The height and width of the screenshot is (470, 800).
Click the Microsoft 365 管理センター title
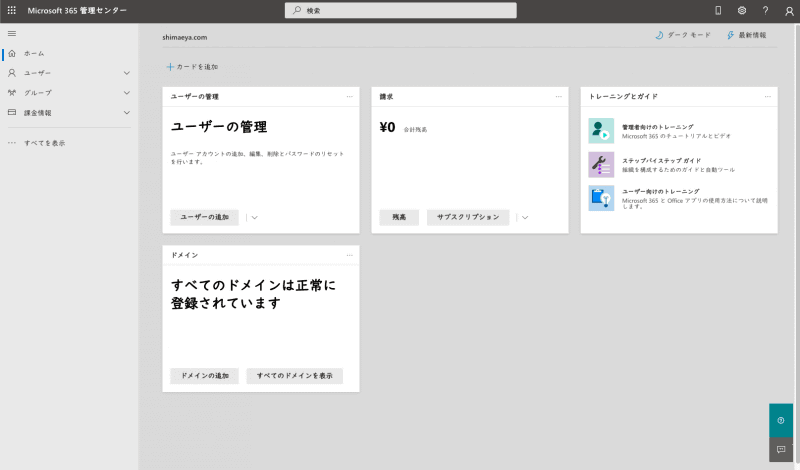click(x=77, y=10)
